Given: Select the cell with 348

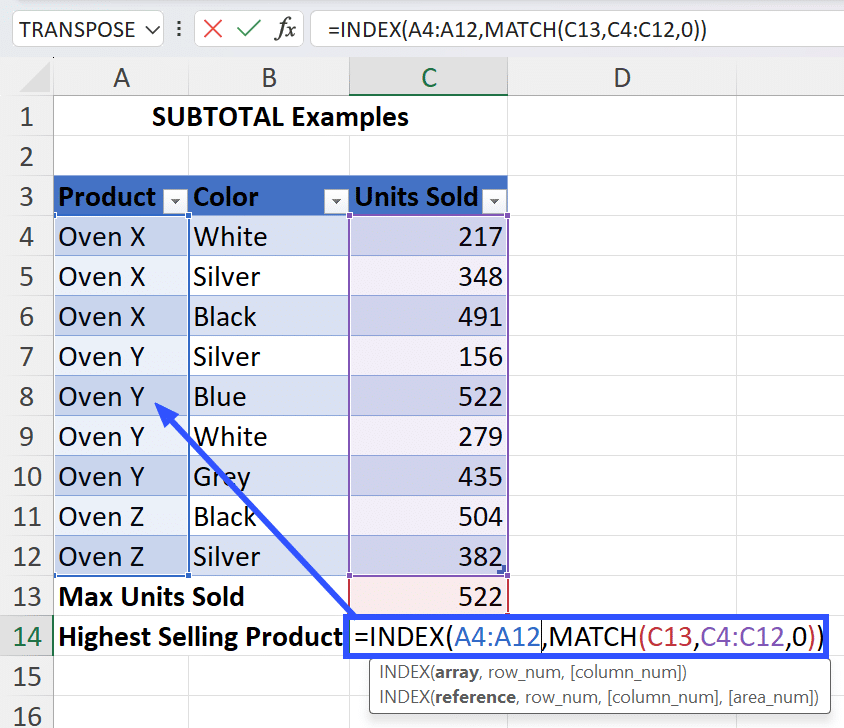Looking at the screenshot, I should (428, 277).
